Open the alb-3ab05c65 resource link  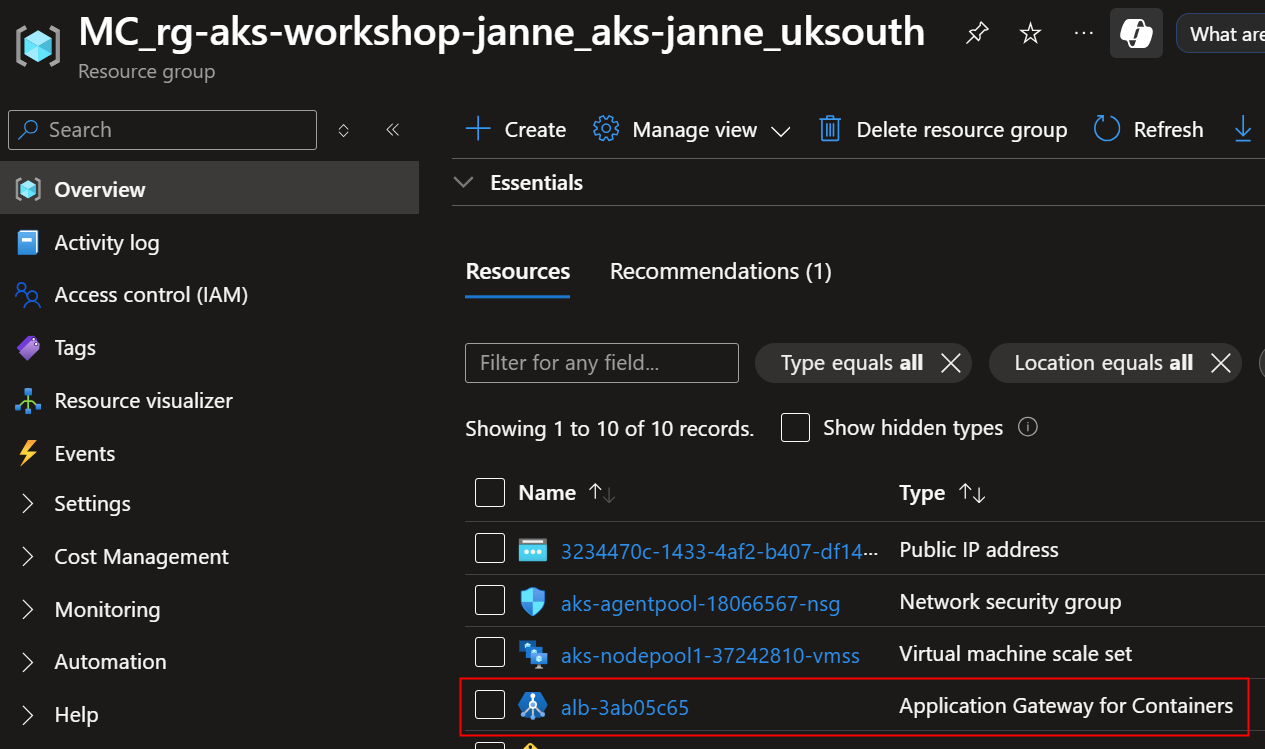point(625,708)
